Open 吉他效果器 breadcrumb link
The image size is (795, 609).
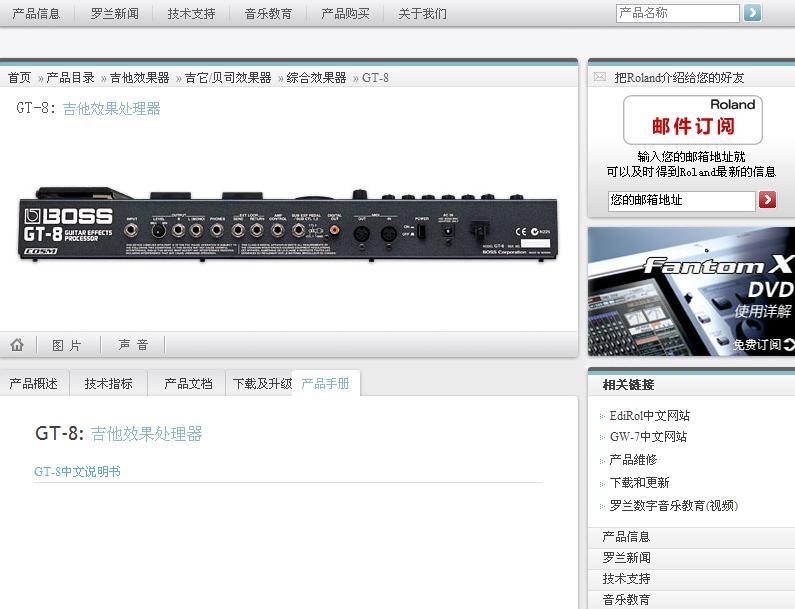pyautogui.click(x=139, y=78)
